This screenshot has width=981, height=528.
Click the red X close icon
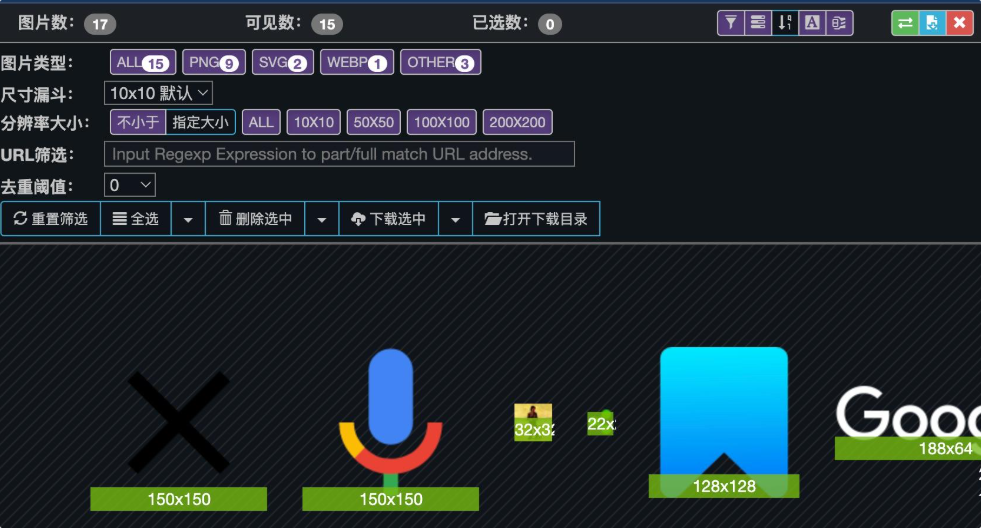point(959,23)
